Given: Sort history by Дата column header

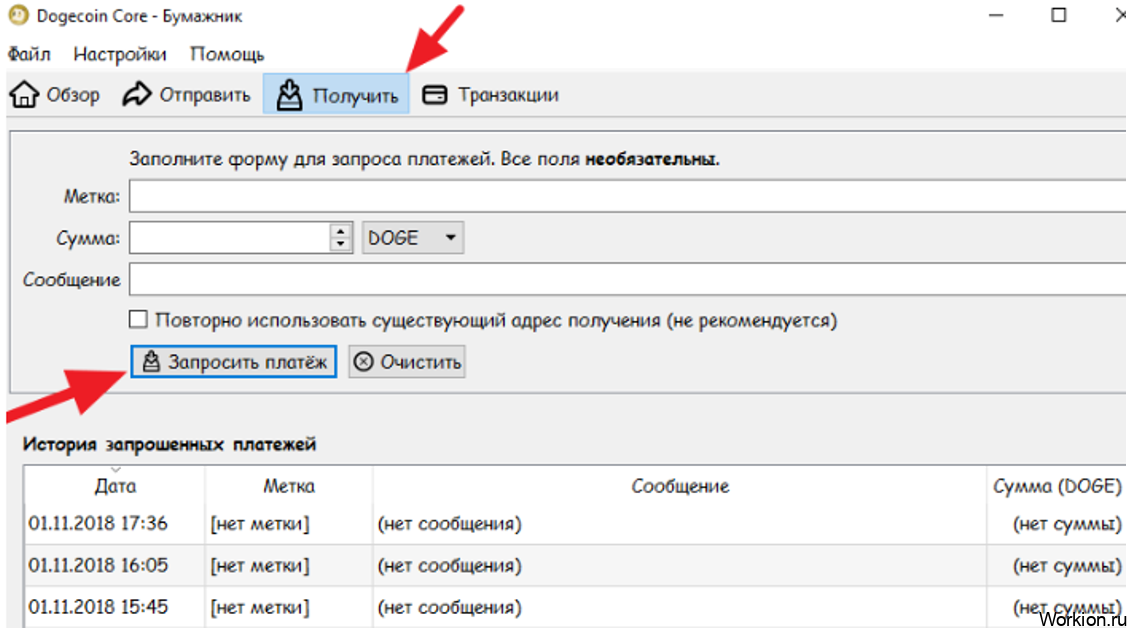Looking at the screenshot, I should pos(115,486).
